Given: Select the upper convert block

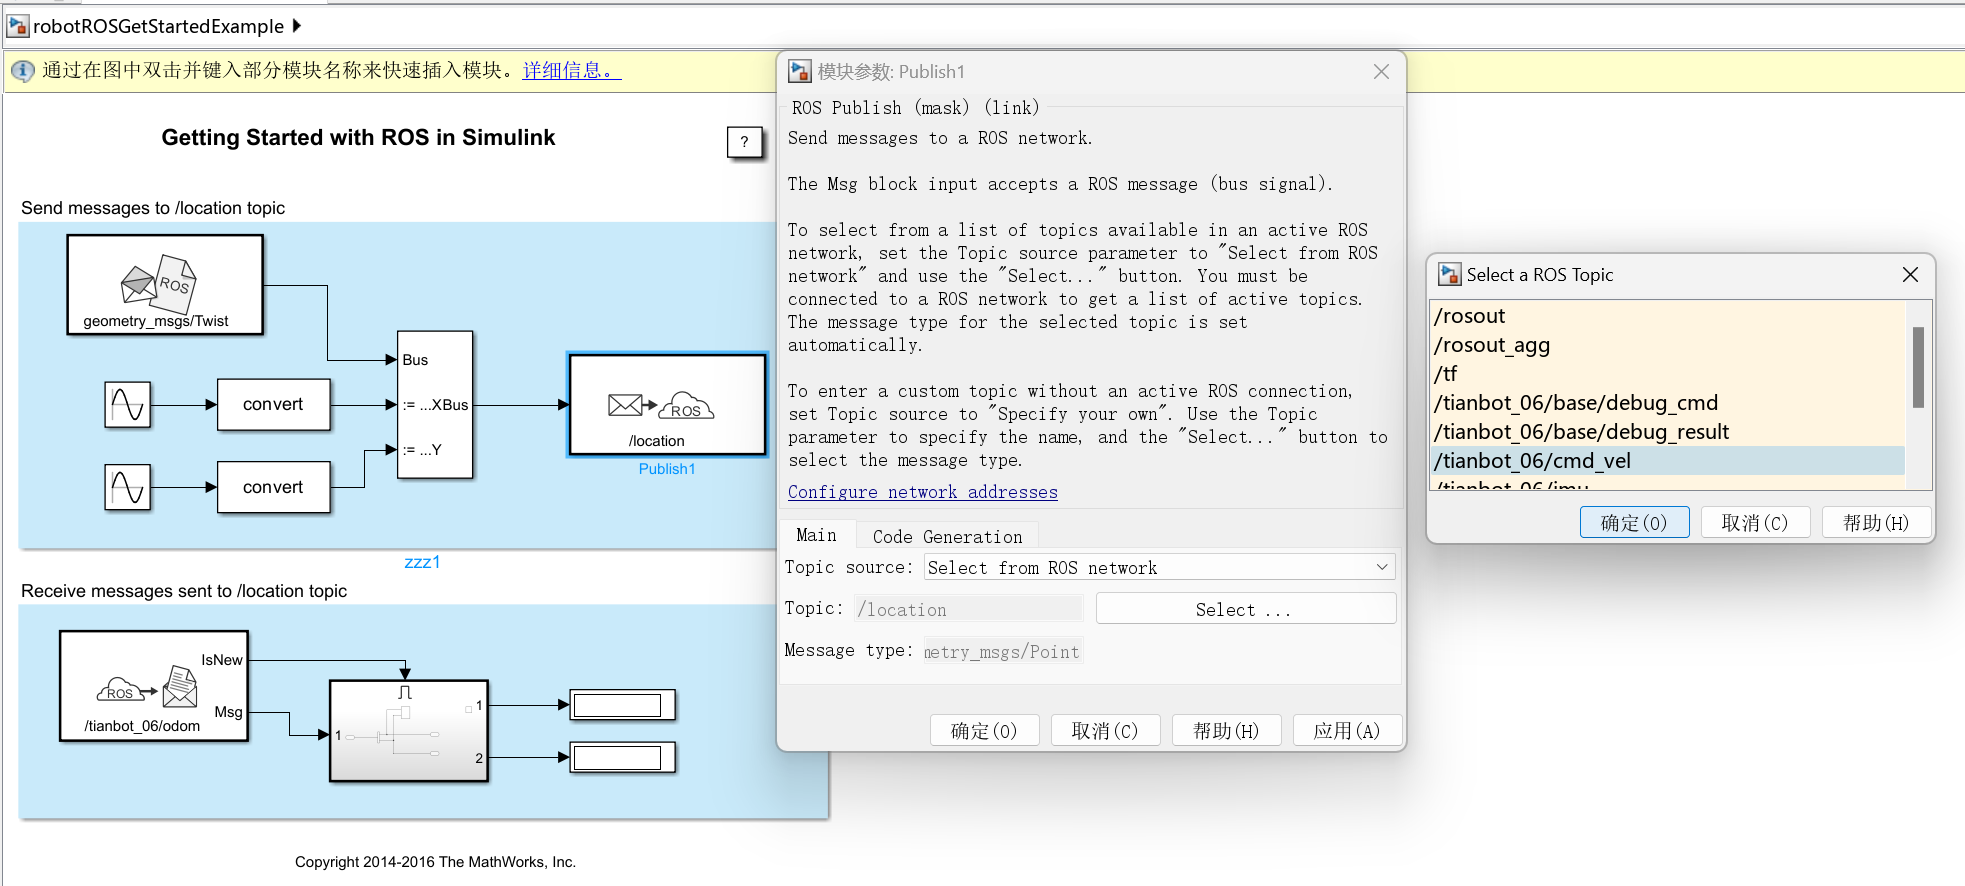Looking at the screenshot, I should click(273, 404).
